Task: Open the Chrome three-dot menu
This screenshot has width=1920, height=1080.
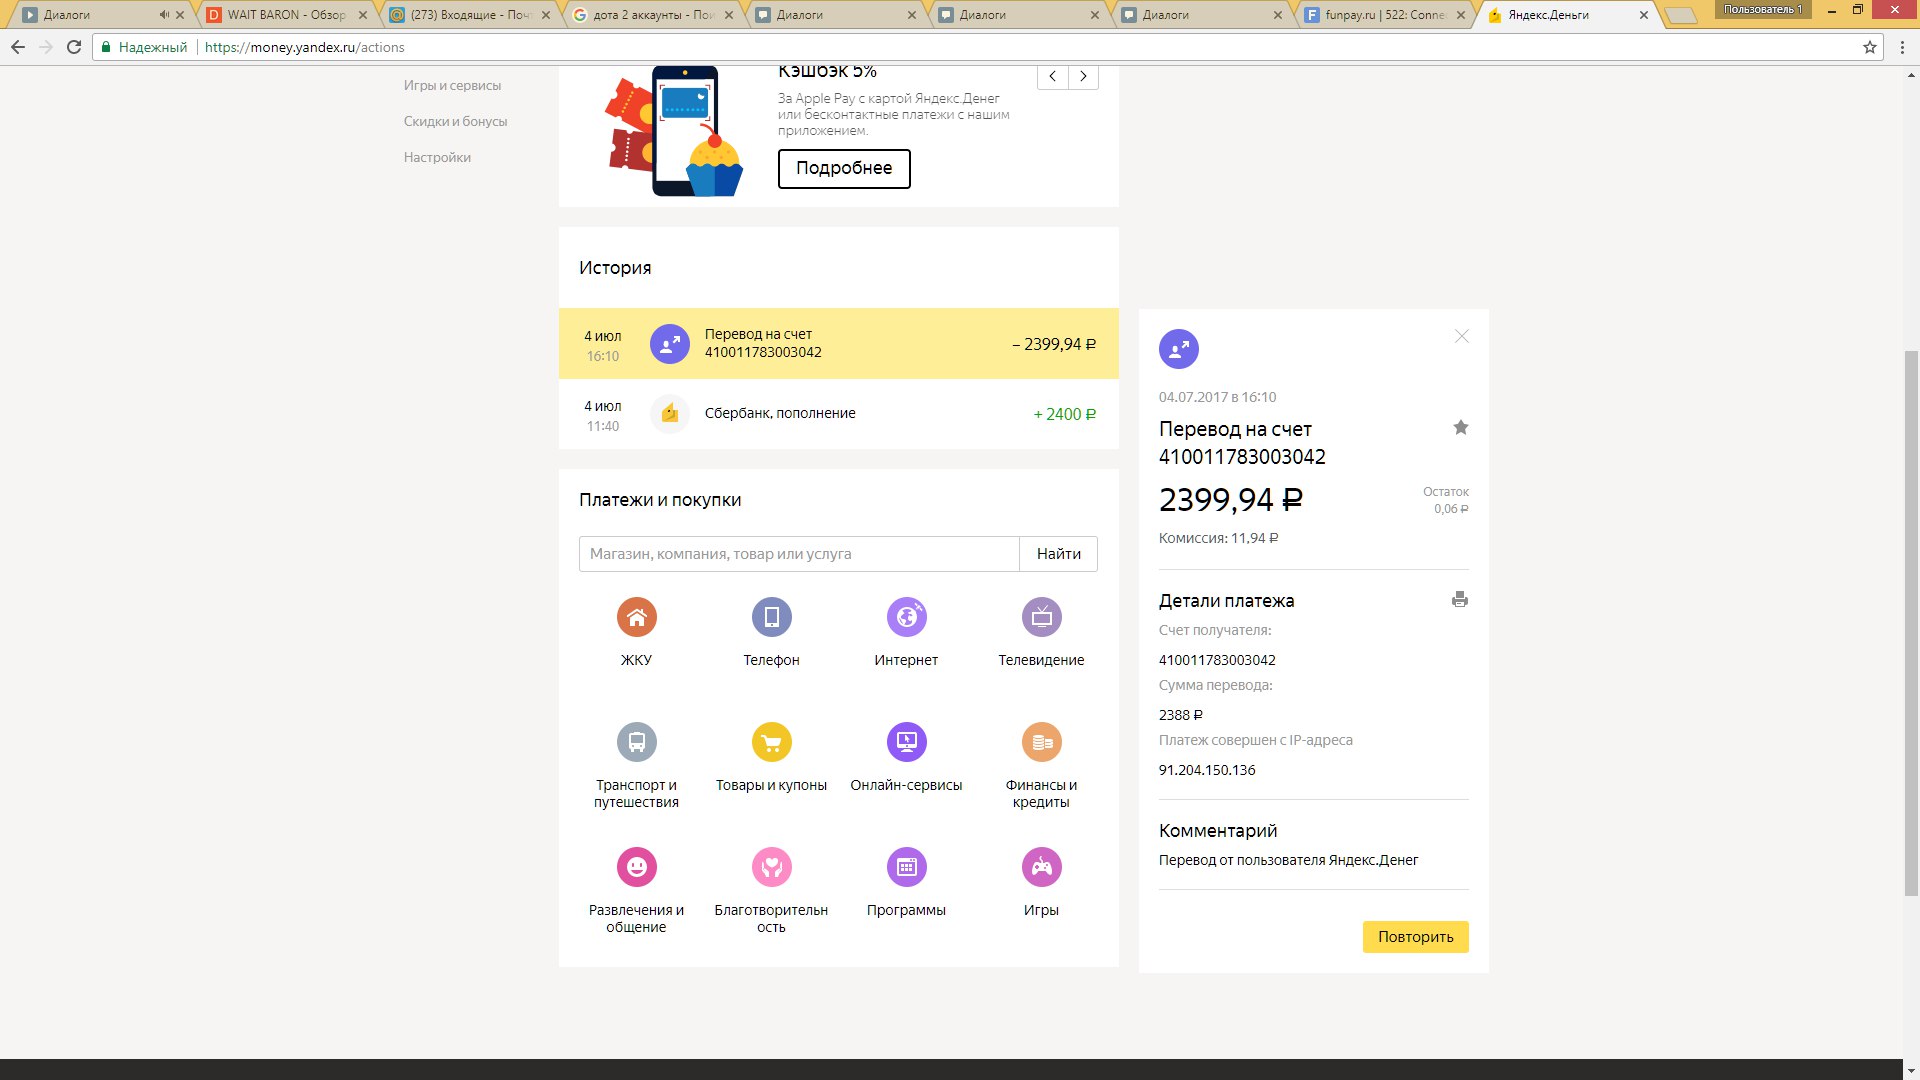Action: coord(1902,47)
